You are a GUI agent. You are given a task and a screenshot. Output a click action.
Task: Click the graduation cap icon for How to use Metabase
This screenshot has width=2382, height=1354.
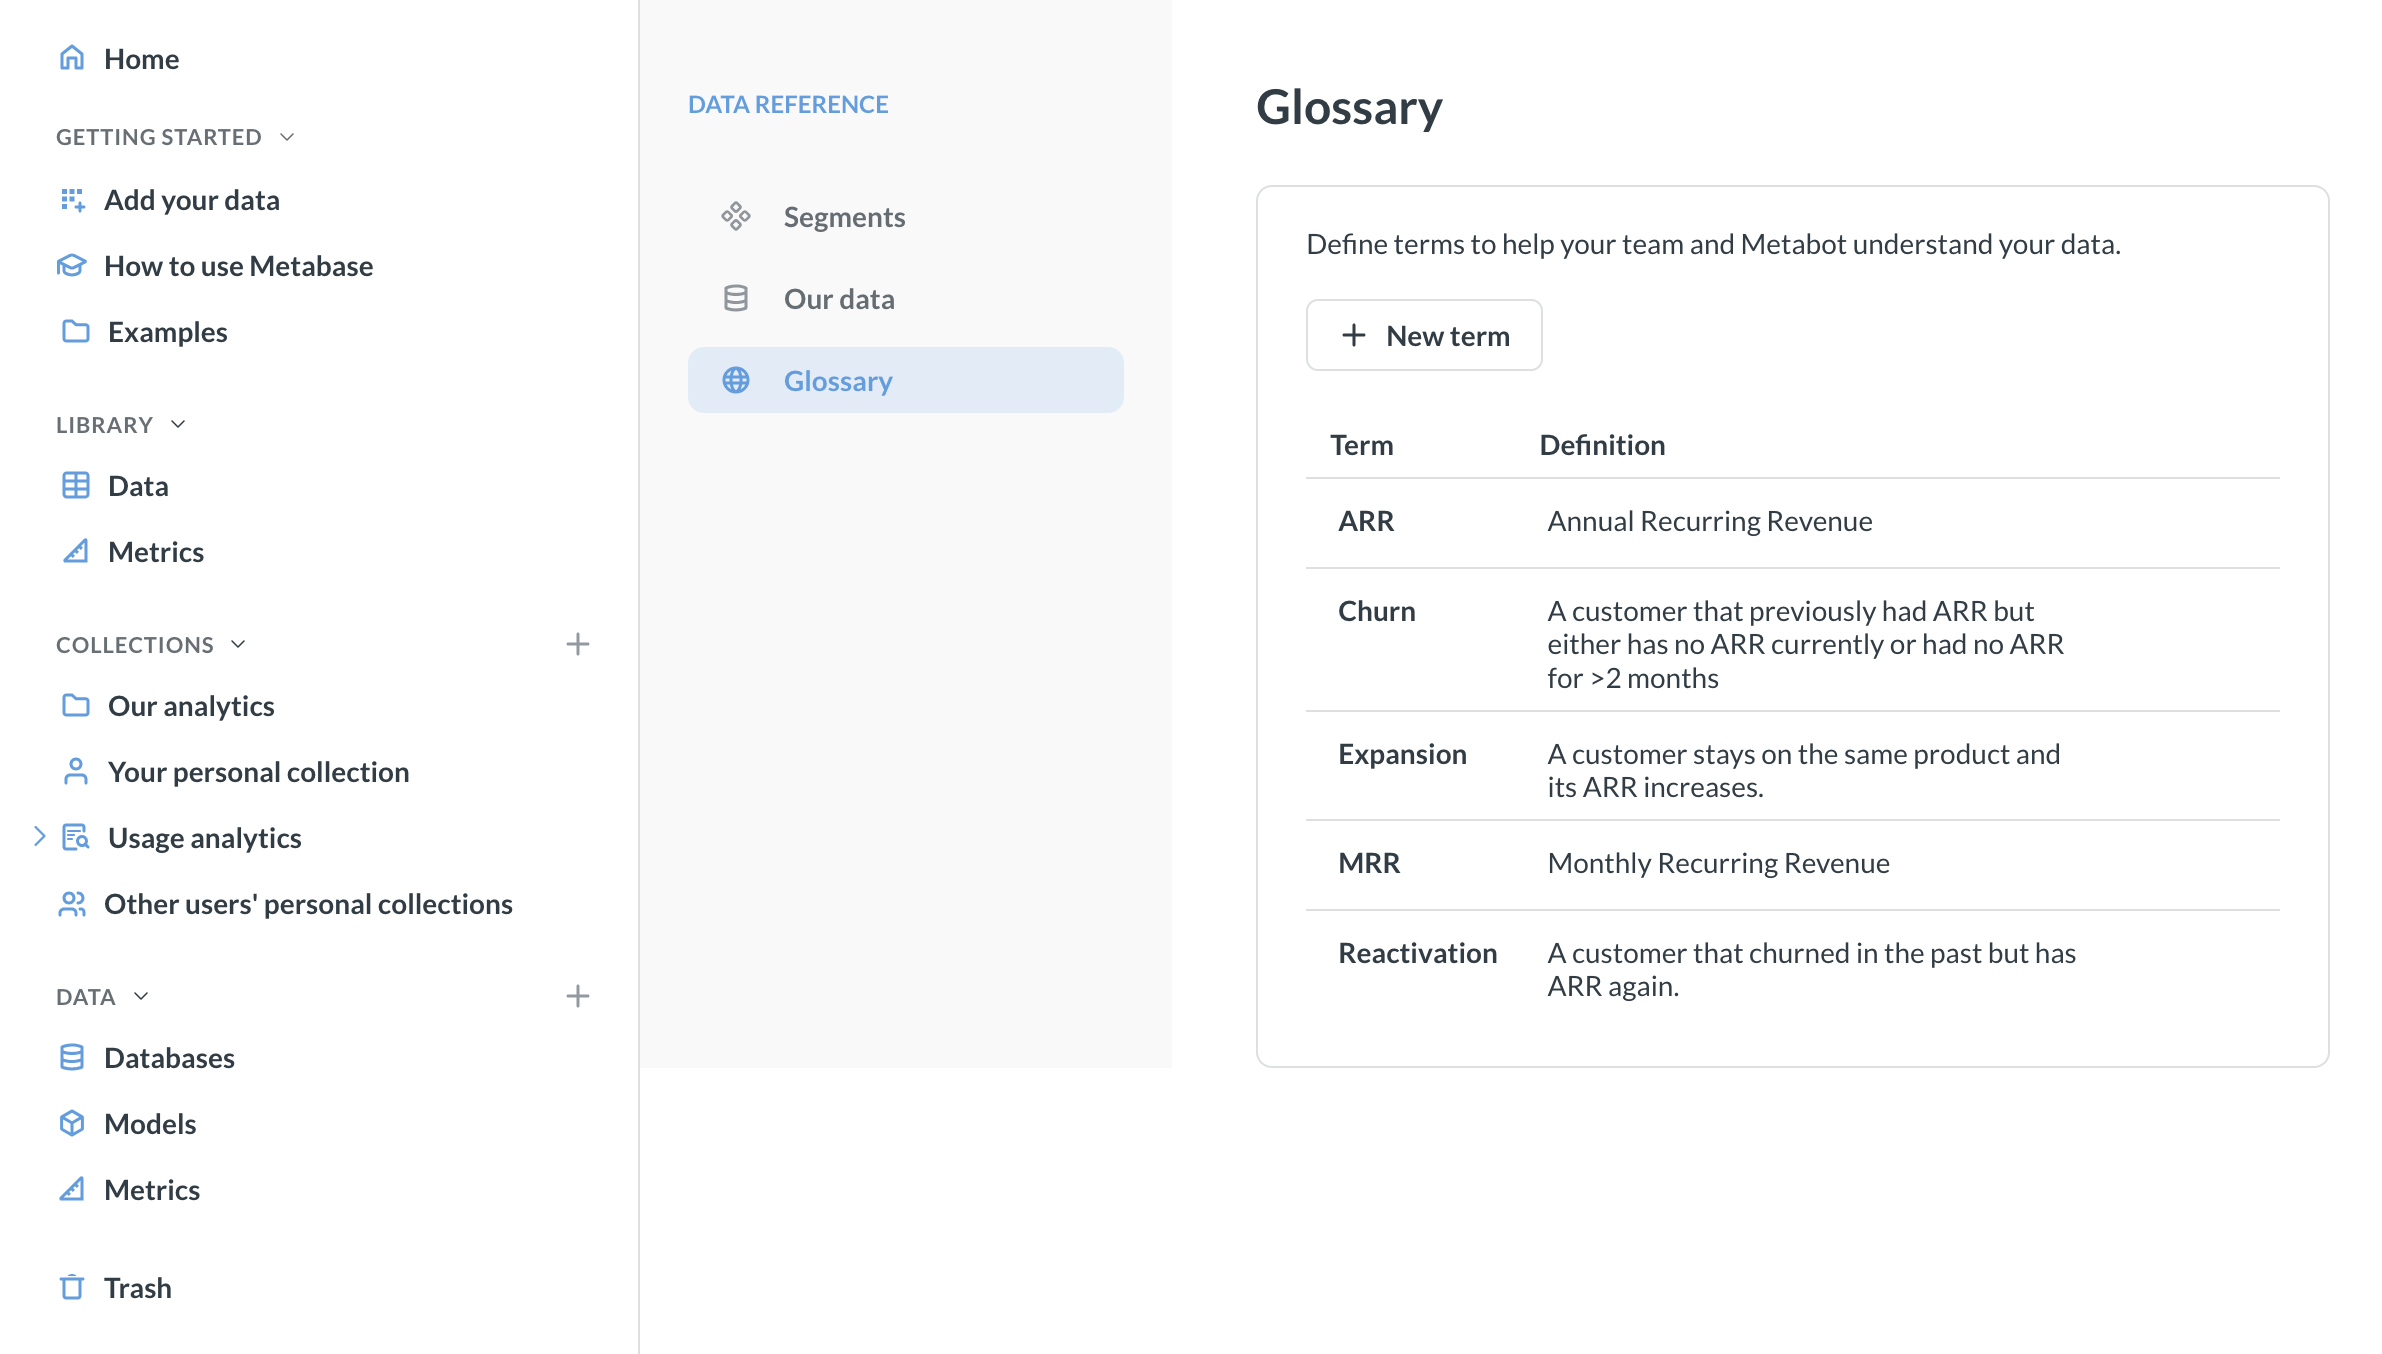72,266
